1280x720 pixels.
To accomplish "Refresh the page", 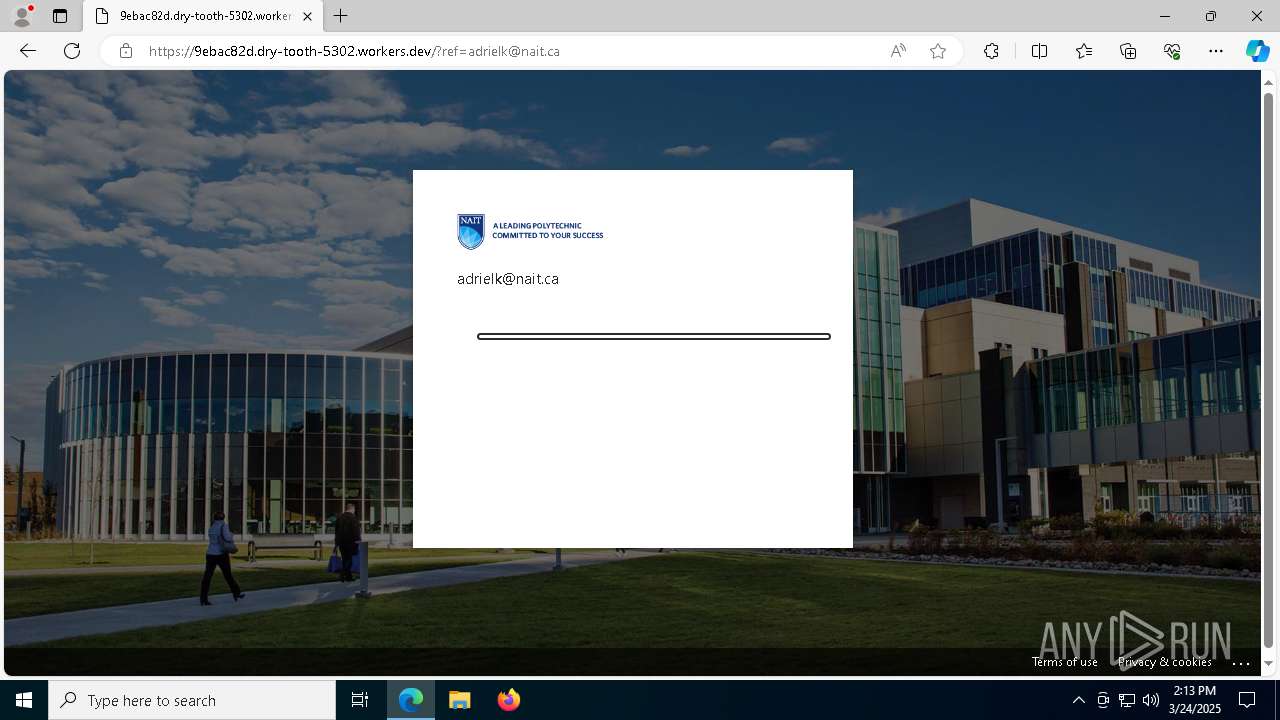I will pyautogui.click(x=72, y=51).
